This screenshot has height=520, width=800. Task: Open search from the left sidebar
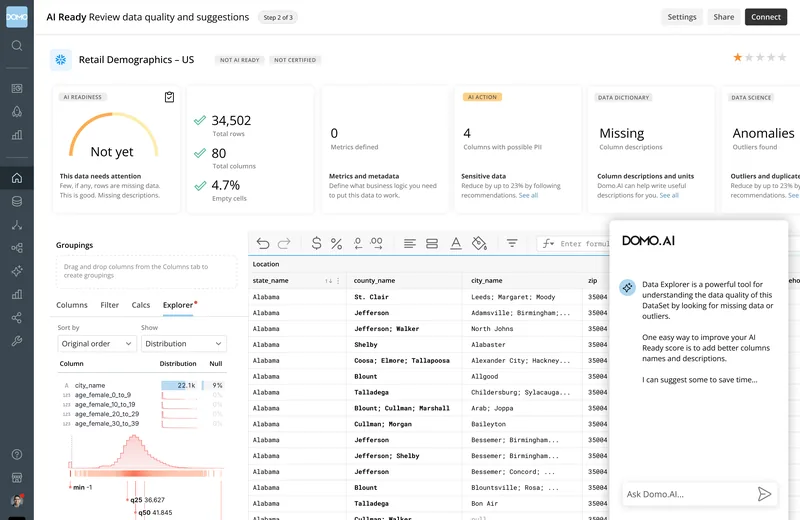coord(17,46)
